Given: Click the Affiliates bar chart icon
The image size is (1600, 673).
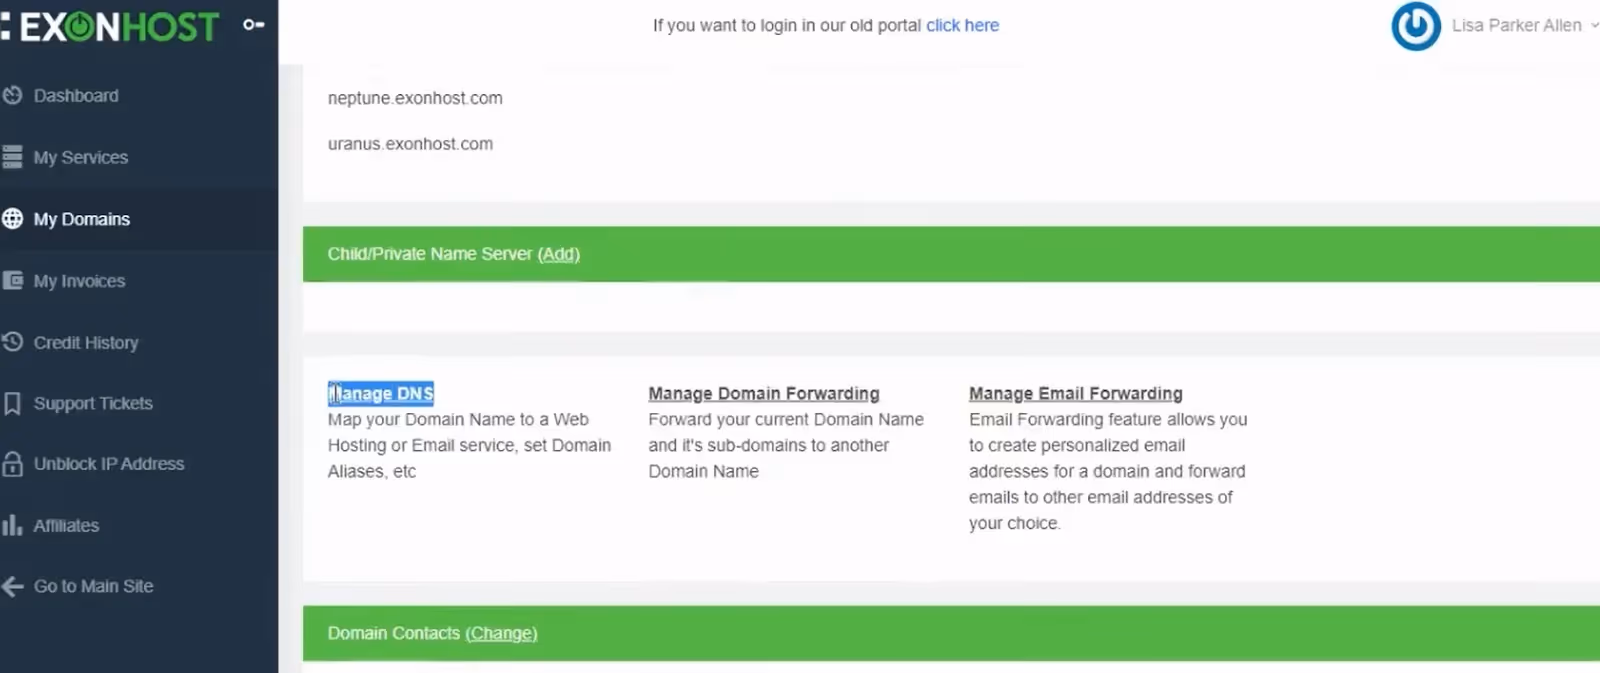Looking at the screenshot, I should pyautogui.click(x=12, y=525).
